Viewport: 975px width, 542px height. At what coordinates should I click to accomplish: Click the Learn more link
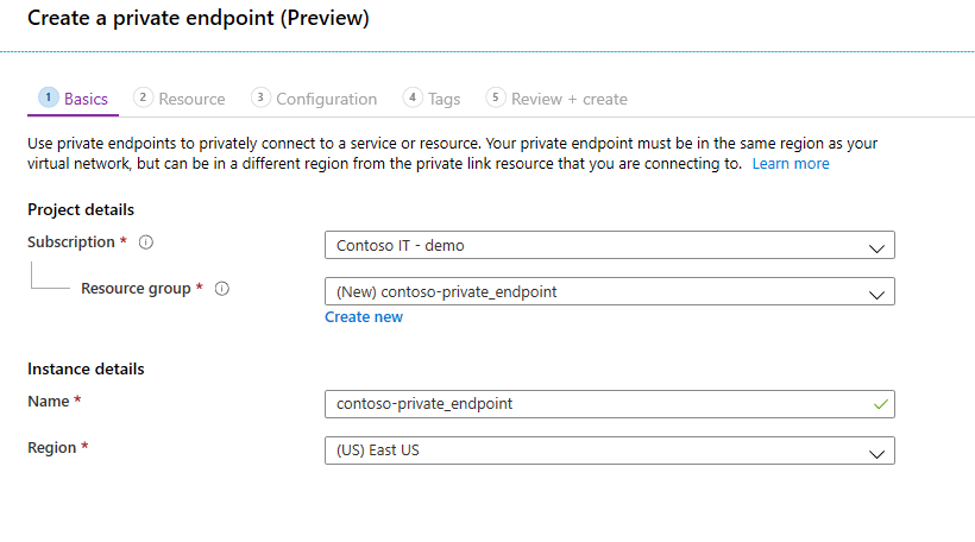(790, 164)
